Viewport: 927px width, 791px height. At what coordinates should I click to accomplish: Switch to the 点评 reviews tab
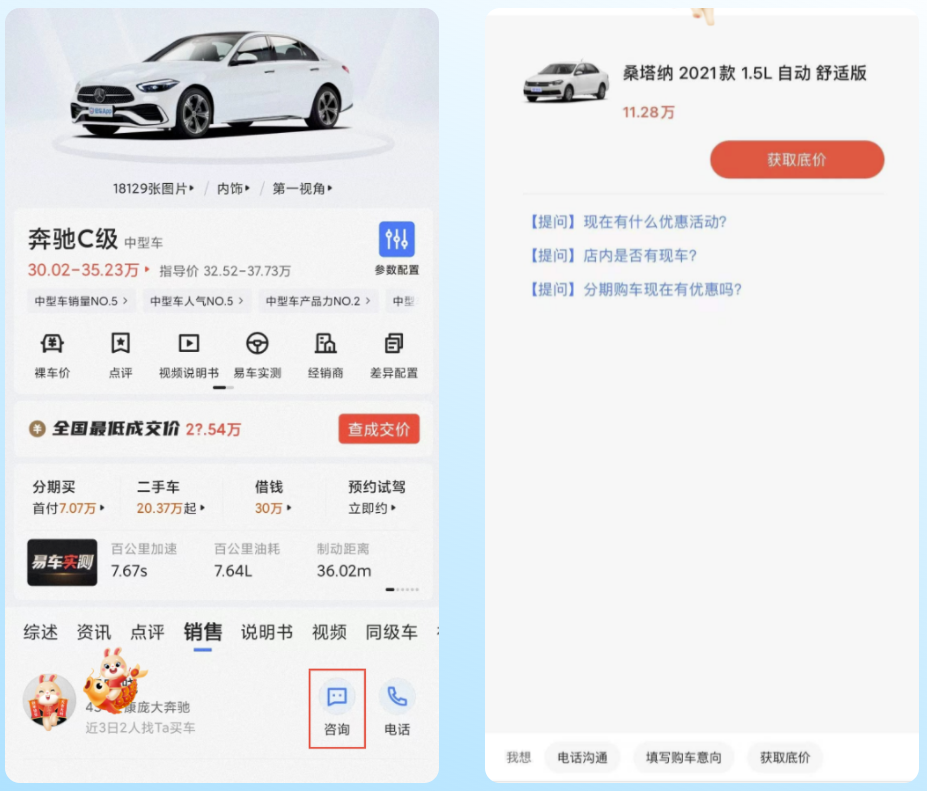click(x=147, y=632)
